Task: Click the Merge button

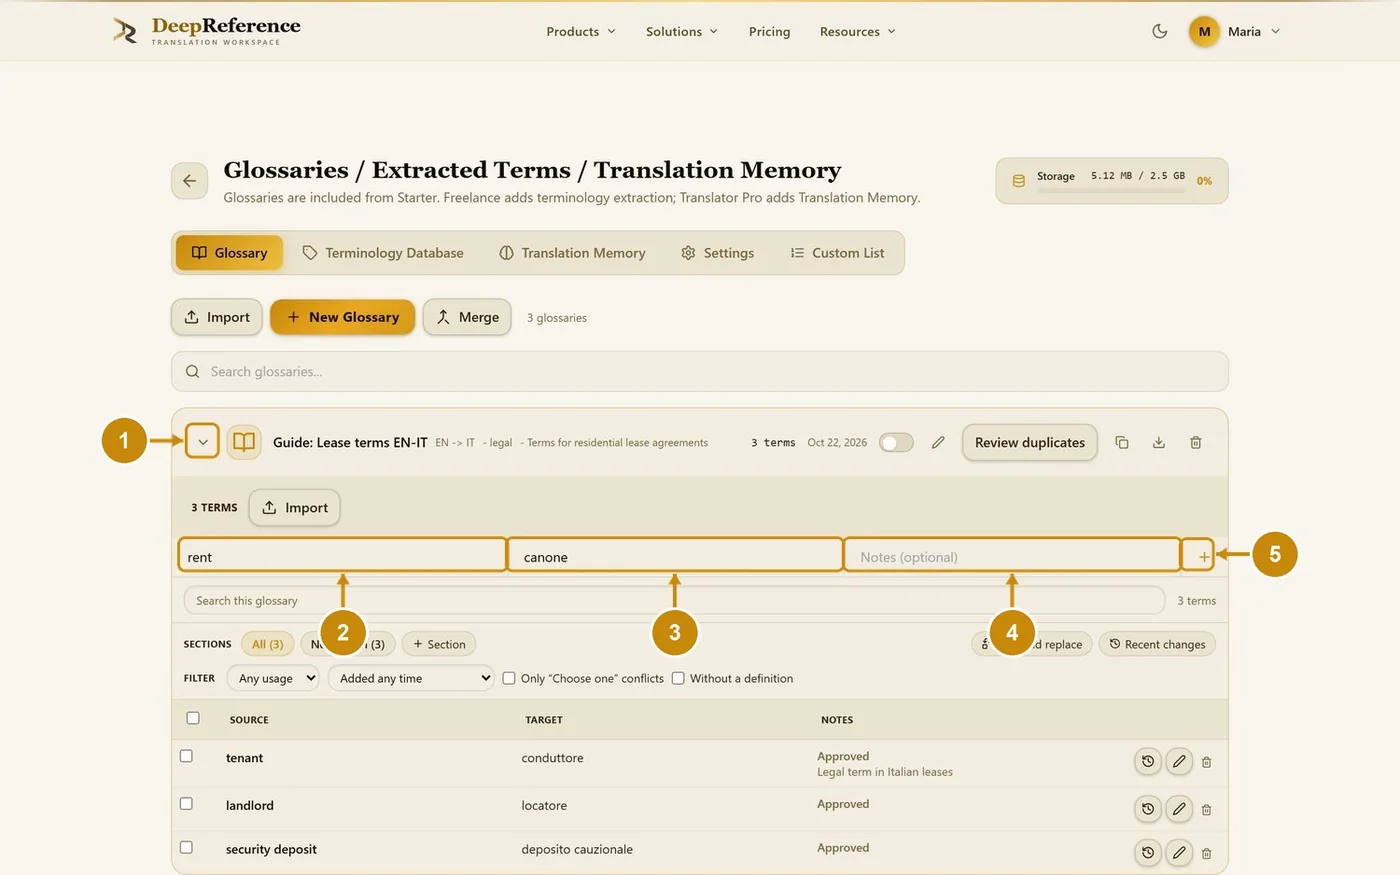Action: 467,317
